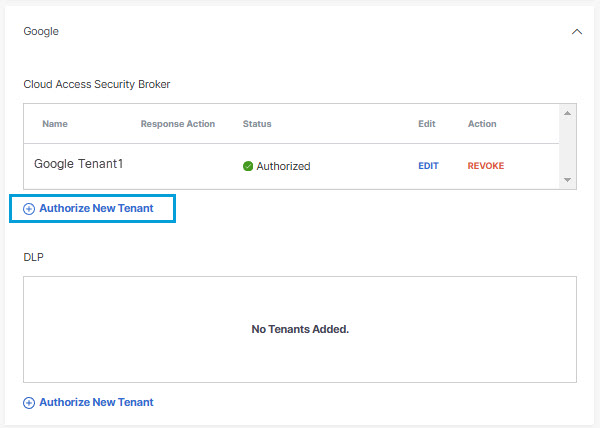The height and width of the screenshot is (428, 600).
Task: Click the Edit column header
Action: point(427,124)
